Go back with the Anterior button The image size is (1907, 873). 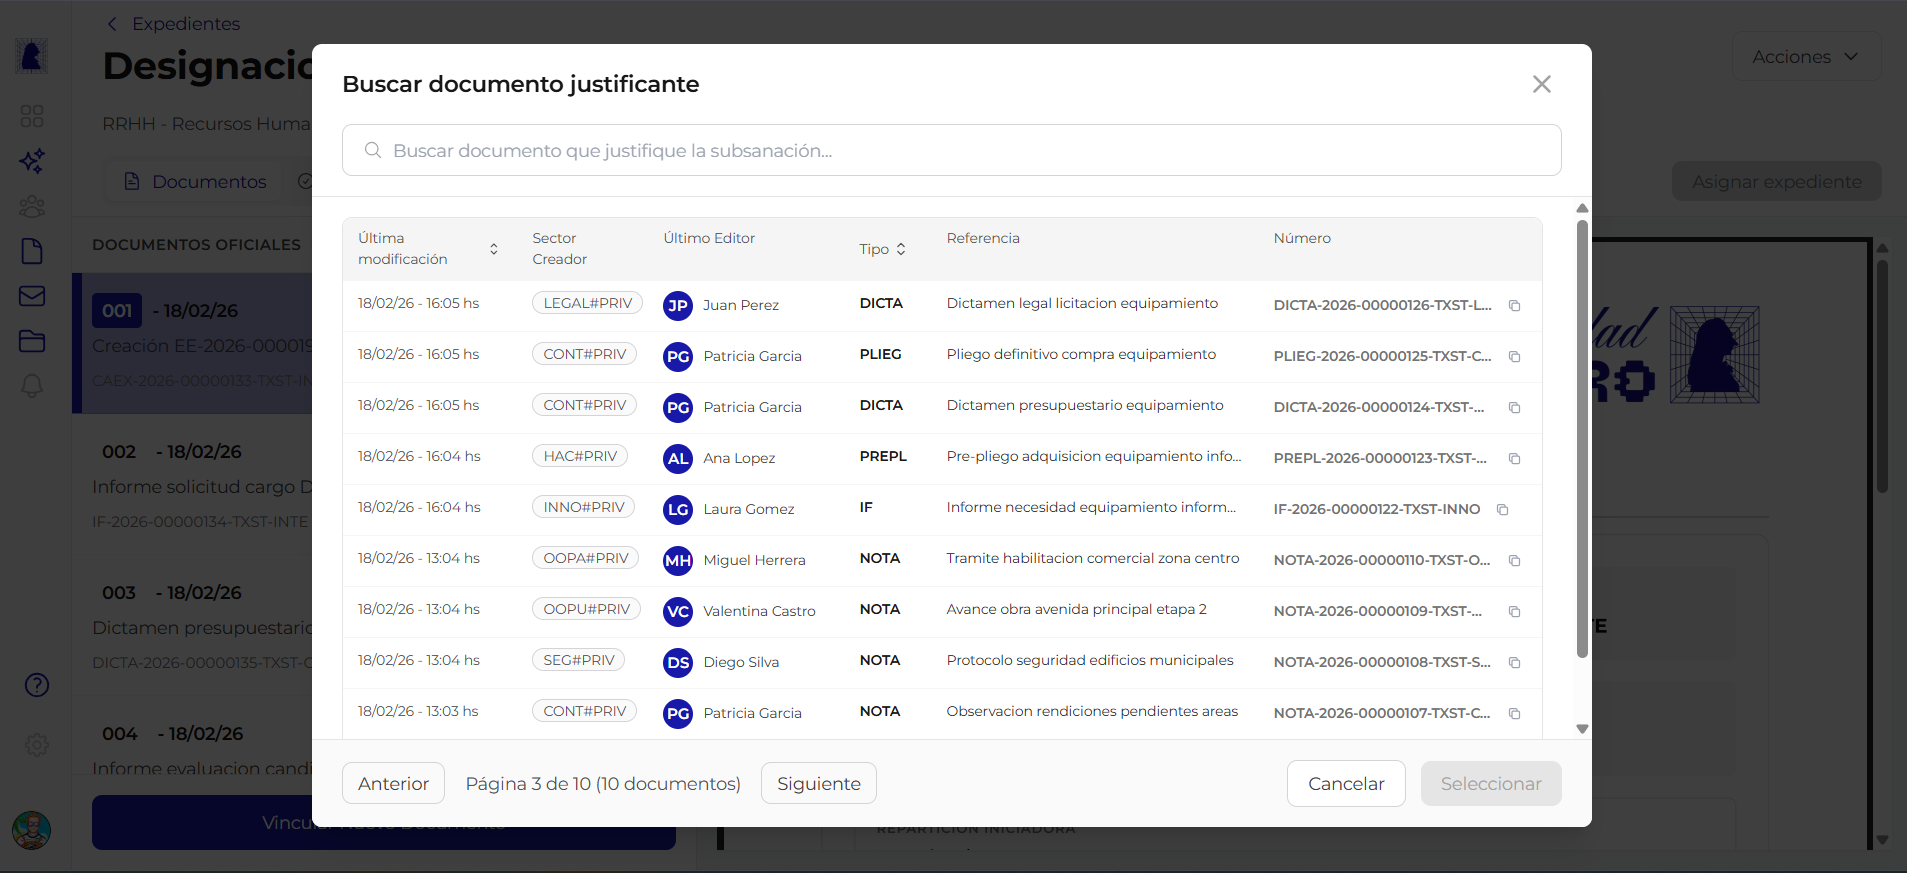point(393,783)
